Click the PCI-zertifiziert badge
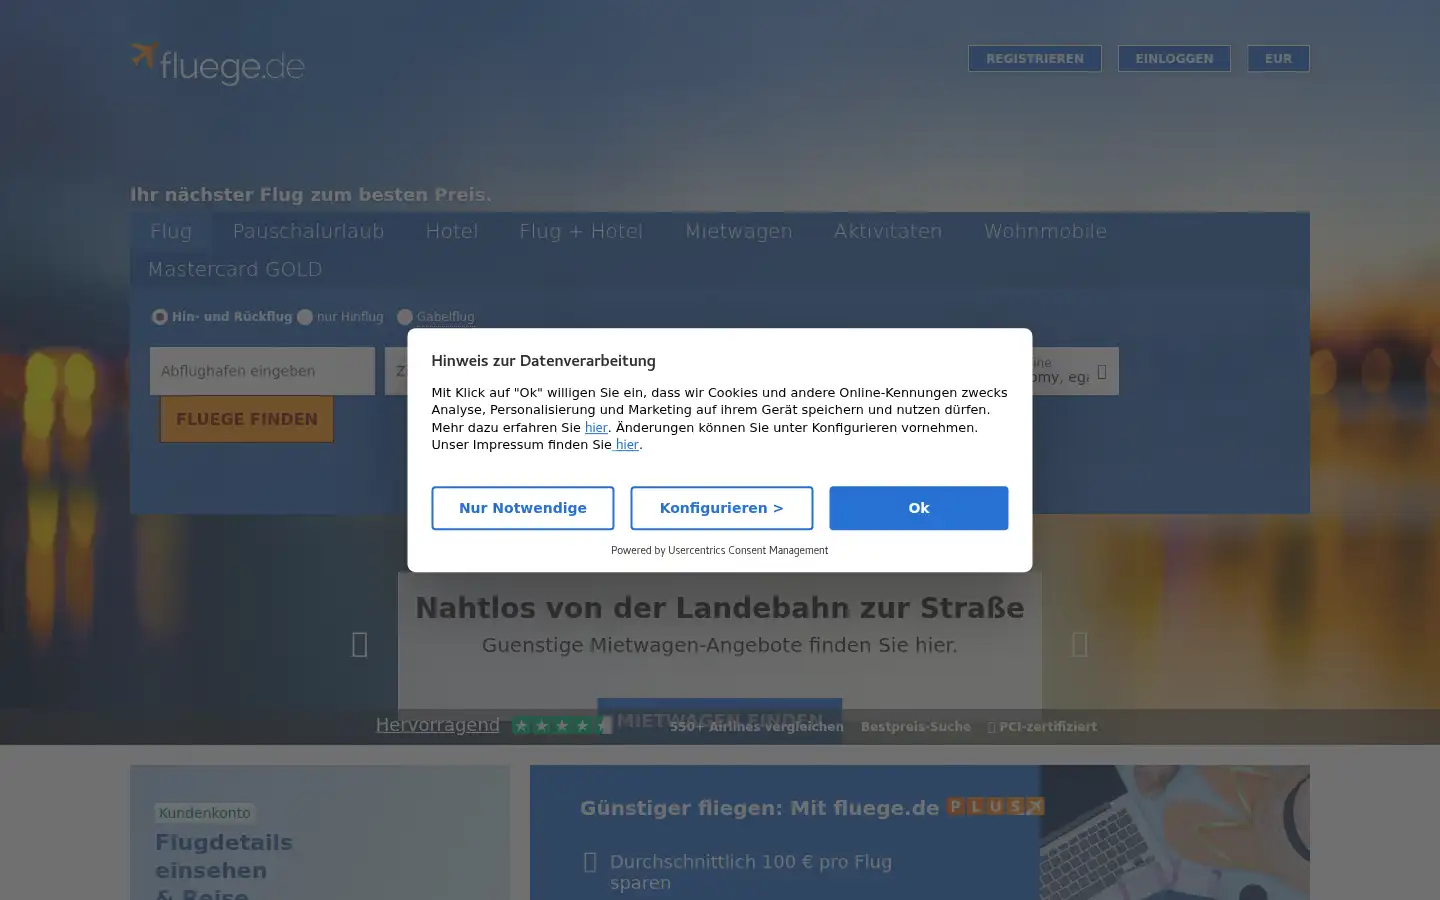The image size is (1440, 900). pyautogui.click(x=1042, y=727)
